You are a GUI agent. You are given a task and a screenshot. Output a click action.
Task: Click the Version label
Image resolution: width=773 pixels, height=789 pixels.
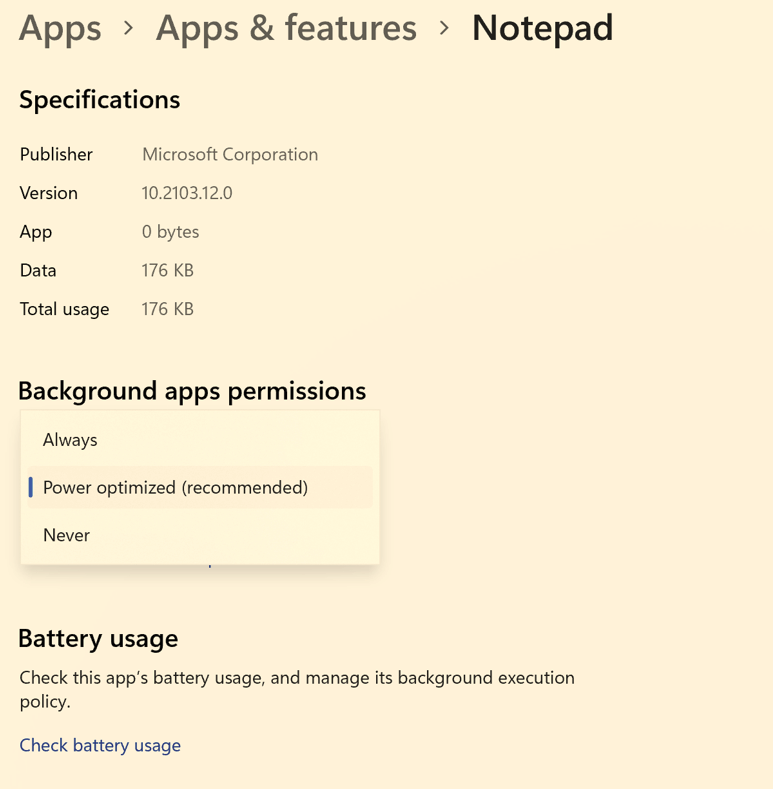pyautogui.click(x=48, y=193)
